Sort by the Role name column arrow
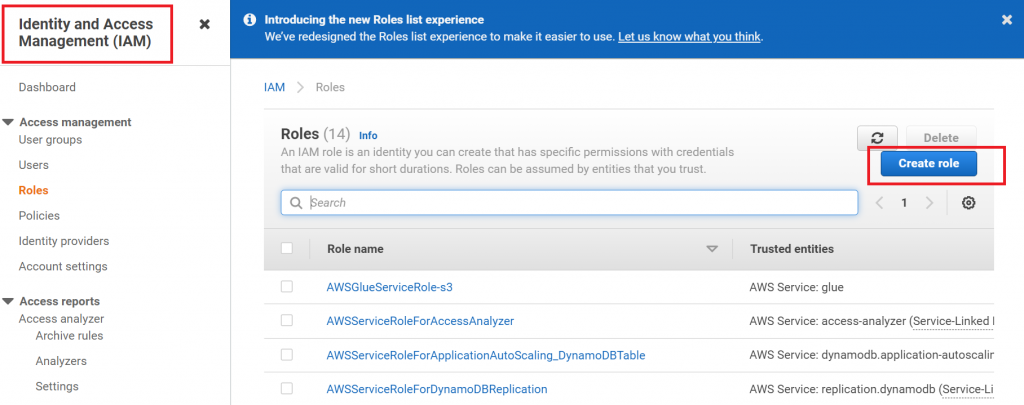The height and width of the screenshot is (405, 1024). pos(712,249)
